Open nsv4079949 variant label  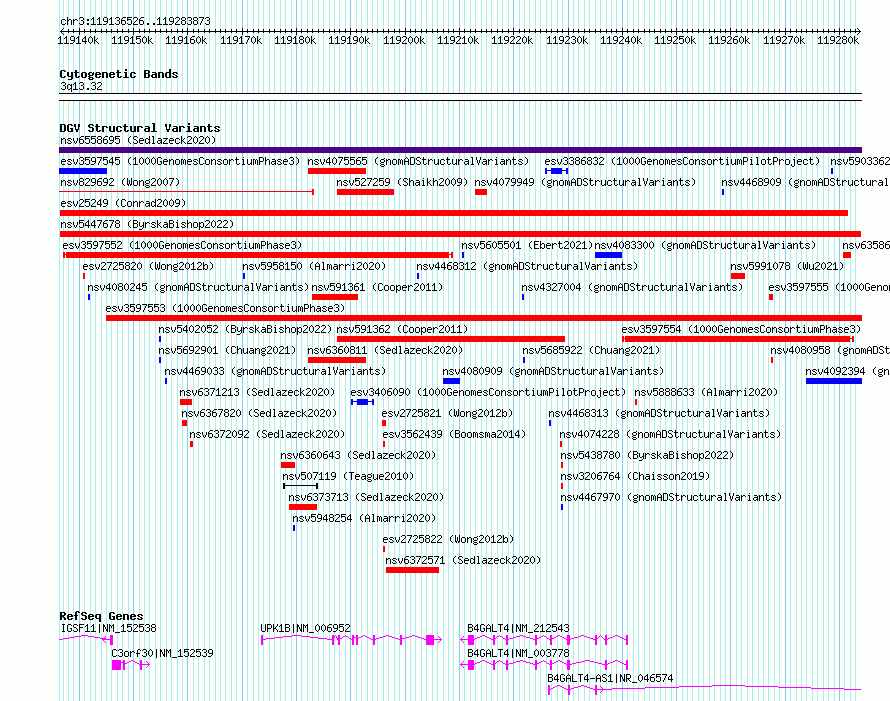coord(585,182)
